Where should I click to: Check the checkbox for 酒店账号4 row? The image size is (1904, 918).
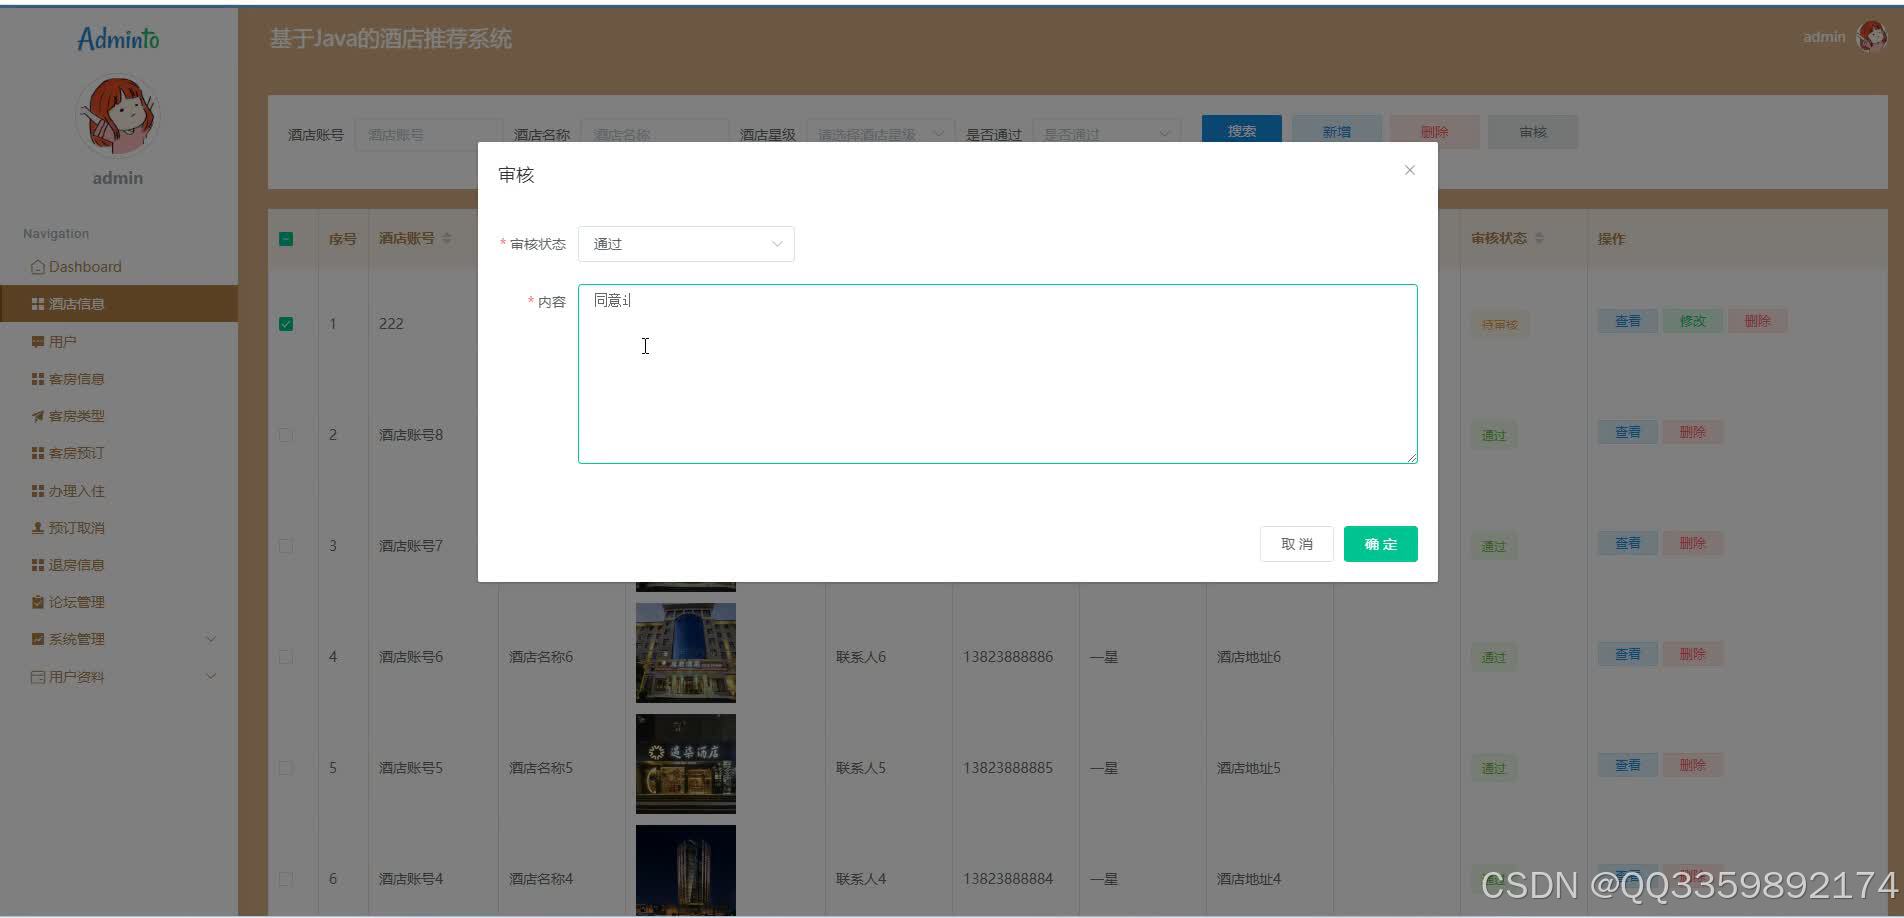[x=286, y=879]
